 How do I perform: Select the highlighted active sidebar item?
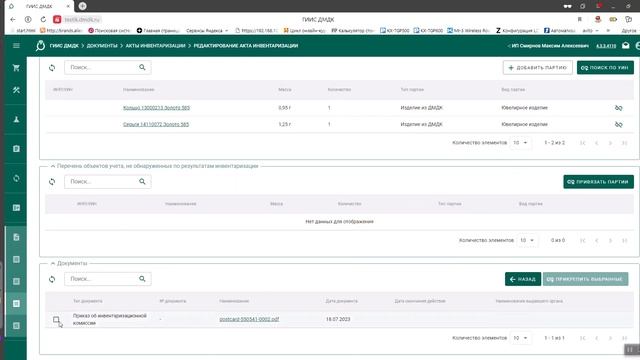(16, 303)
